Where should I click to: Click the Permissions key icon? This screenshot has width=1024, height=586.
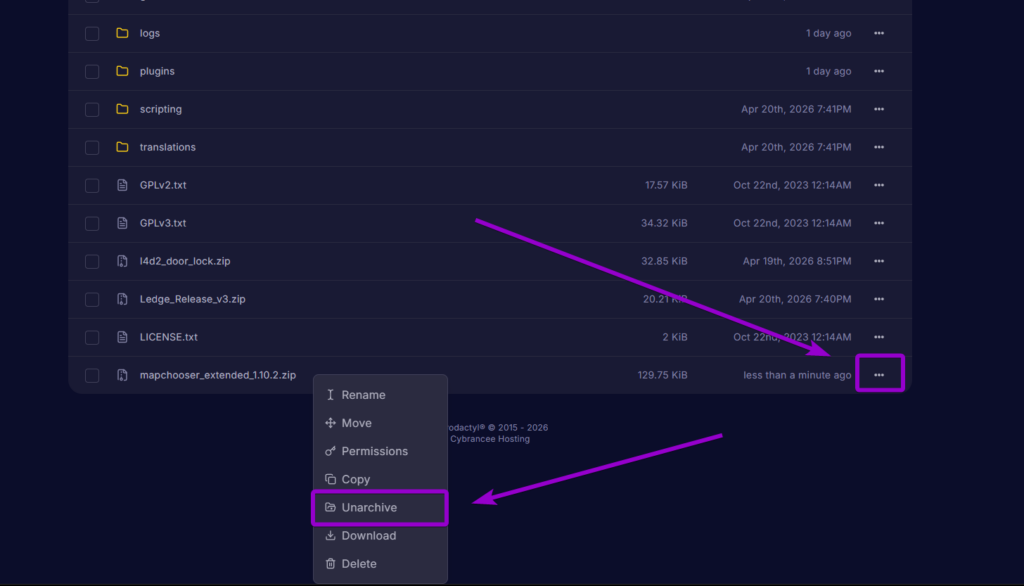331,451
